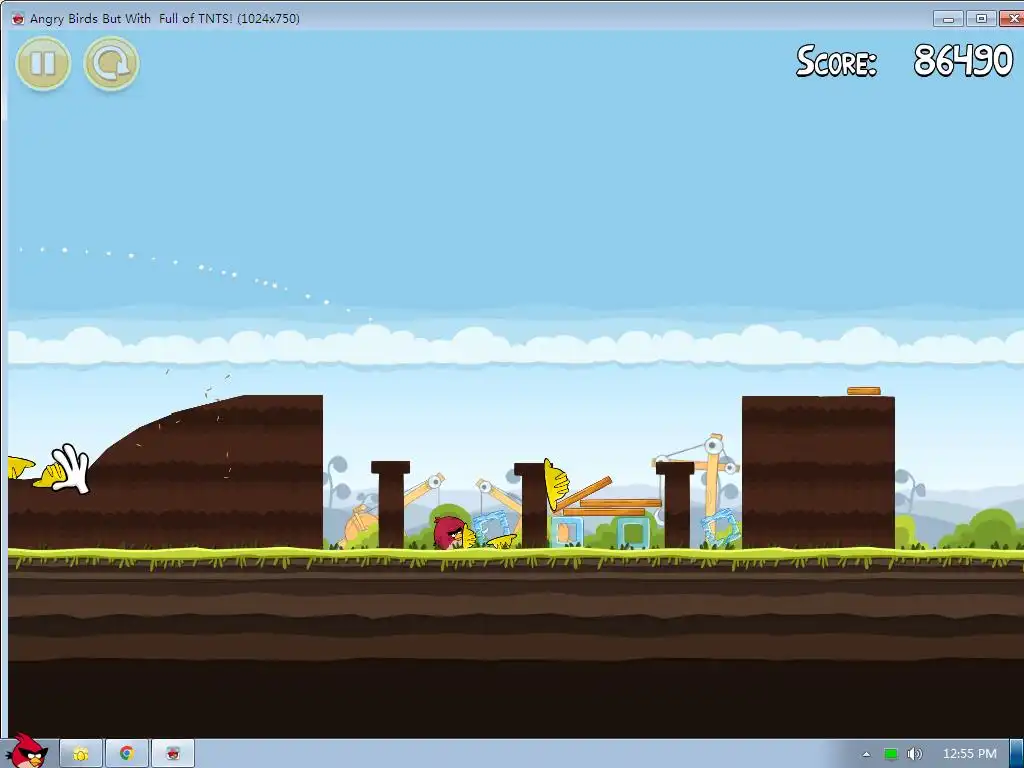The width and height of the screenshot is (1024, 768).
Task: Open the clock showing 12:55 PM
Action: click(970, 754)
